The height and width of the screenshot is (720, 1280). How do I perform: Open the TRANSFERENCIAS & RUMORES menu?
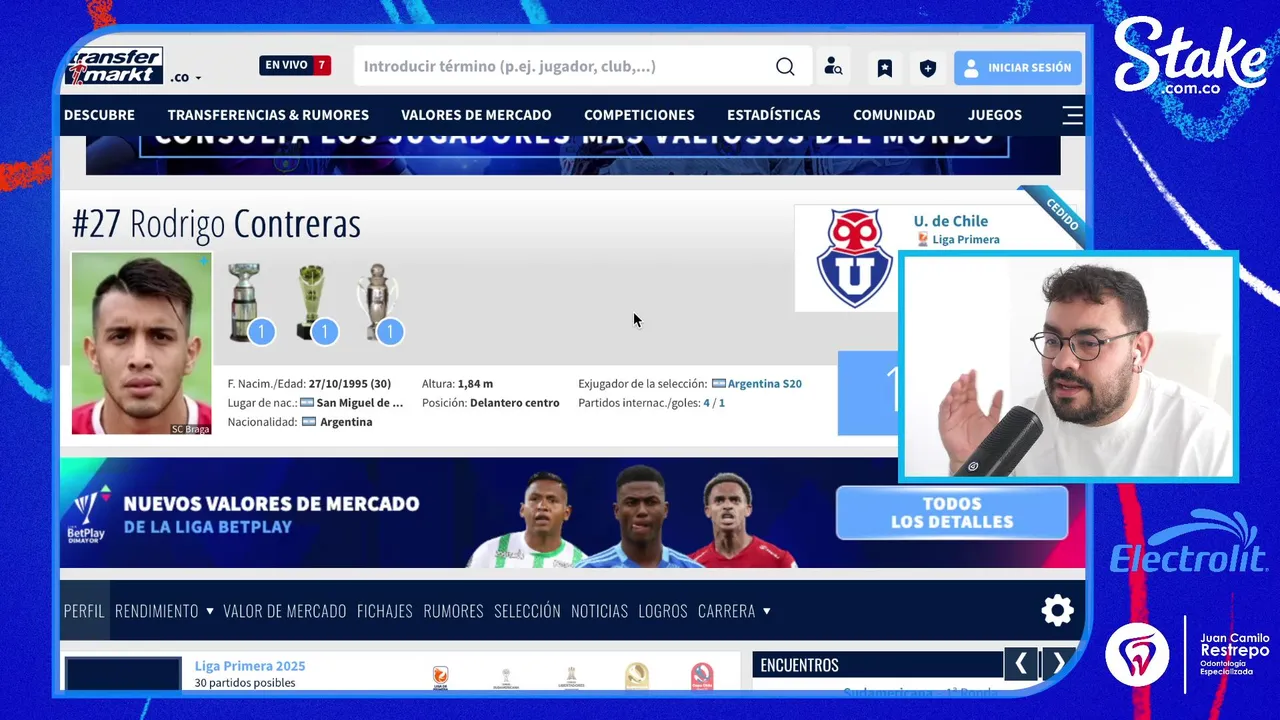point(268,115)
